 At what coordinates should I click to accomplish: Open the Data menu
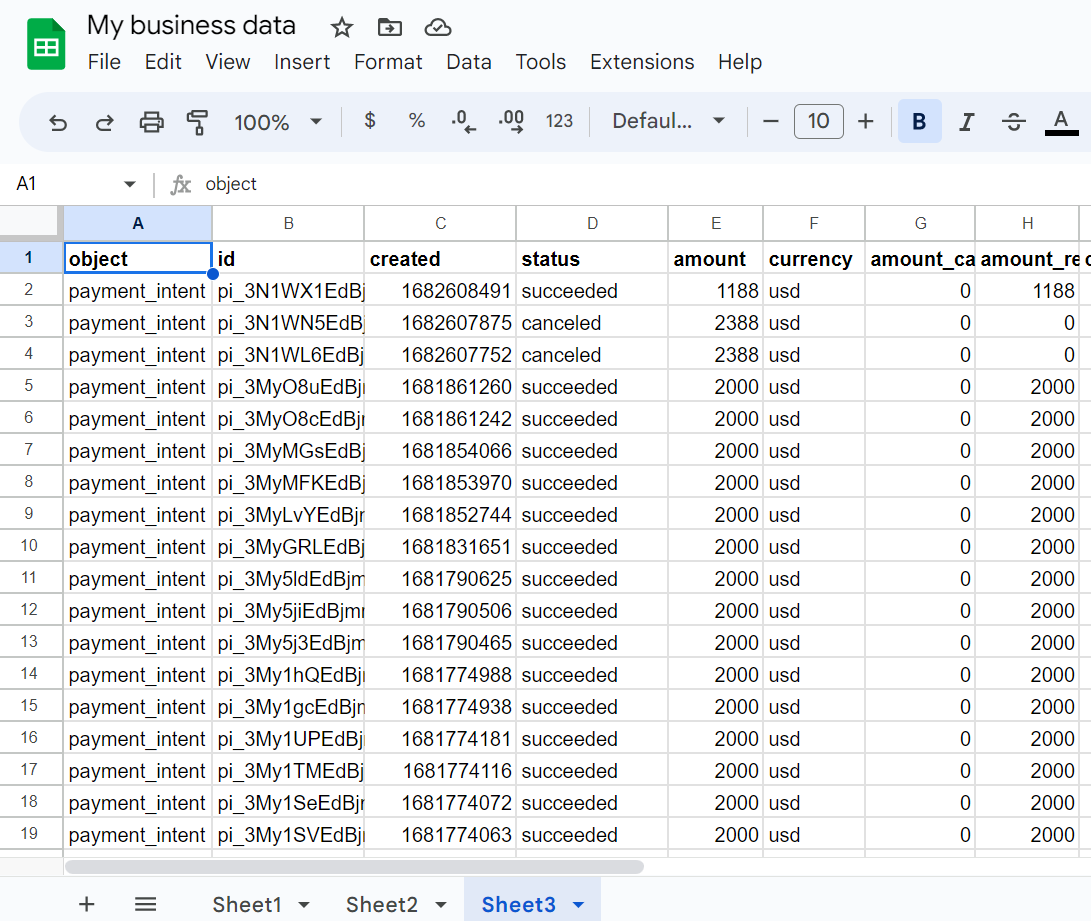pos(469,62)
